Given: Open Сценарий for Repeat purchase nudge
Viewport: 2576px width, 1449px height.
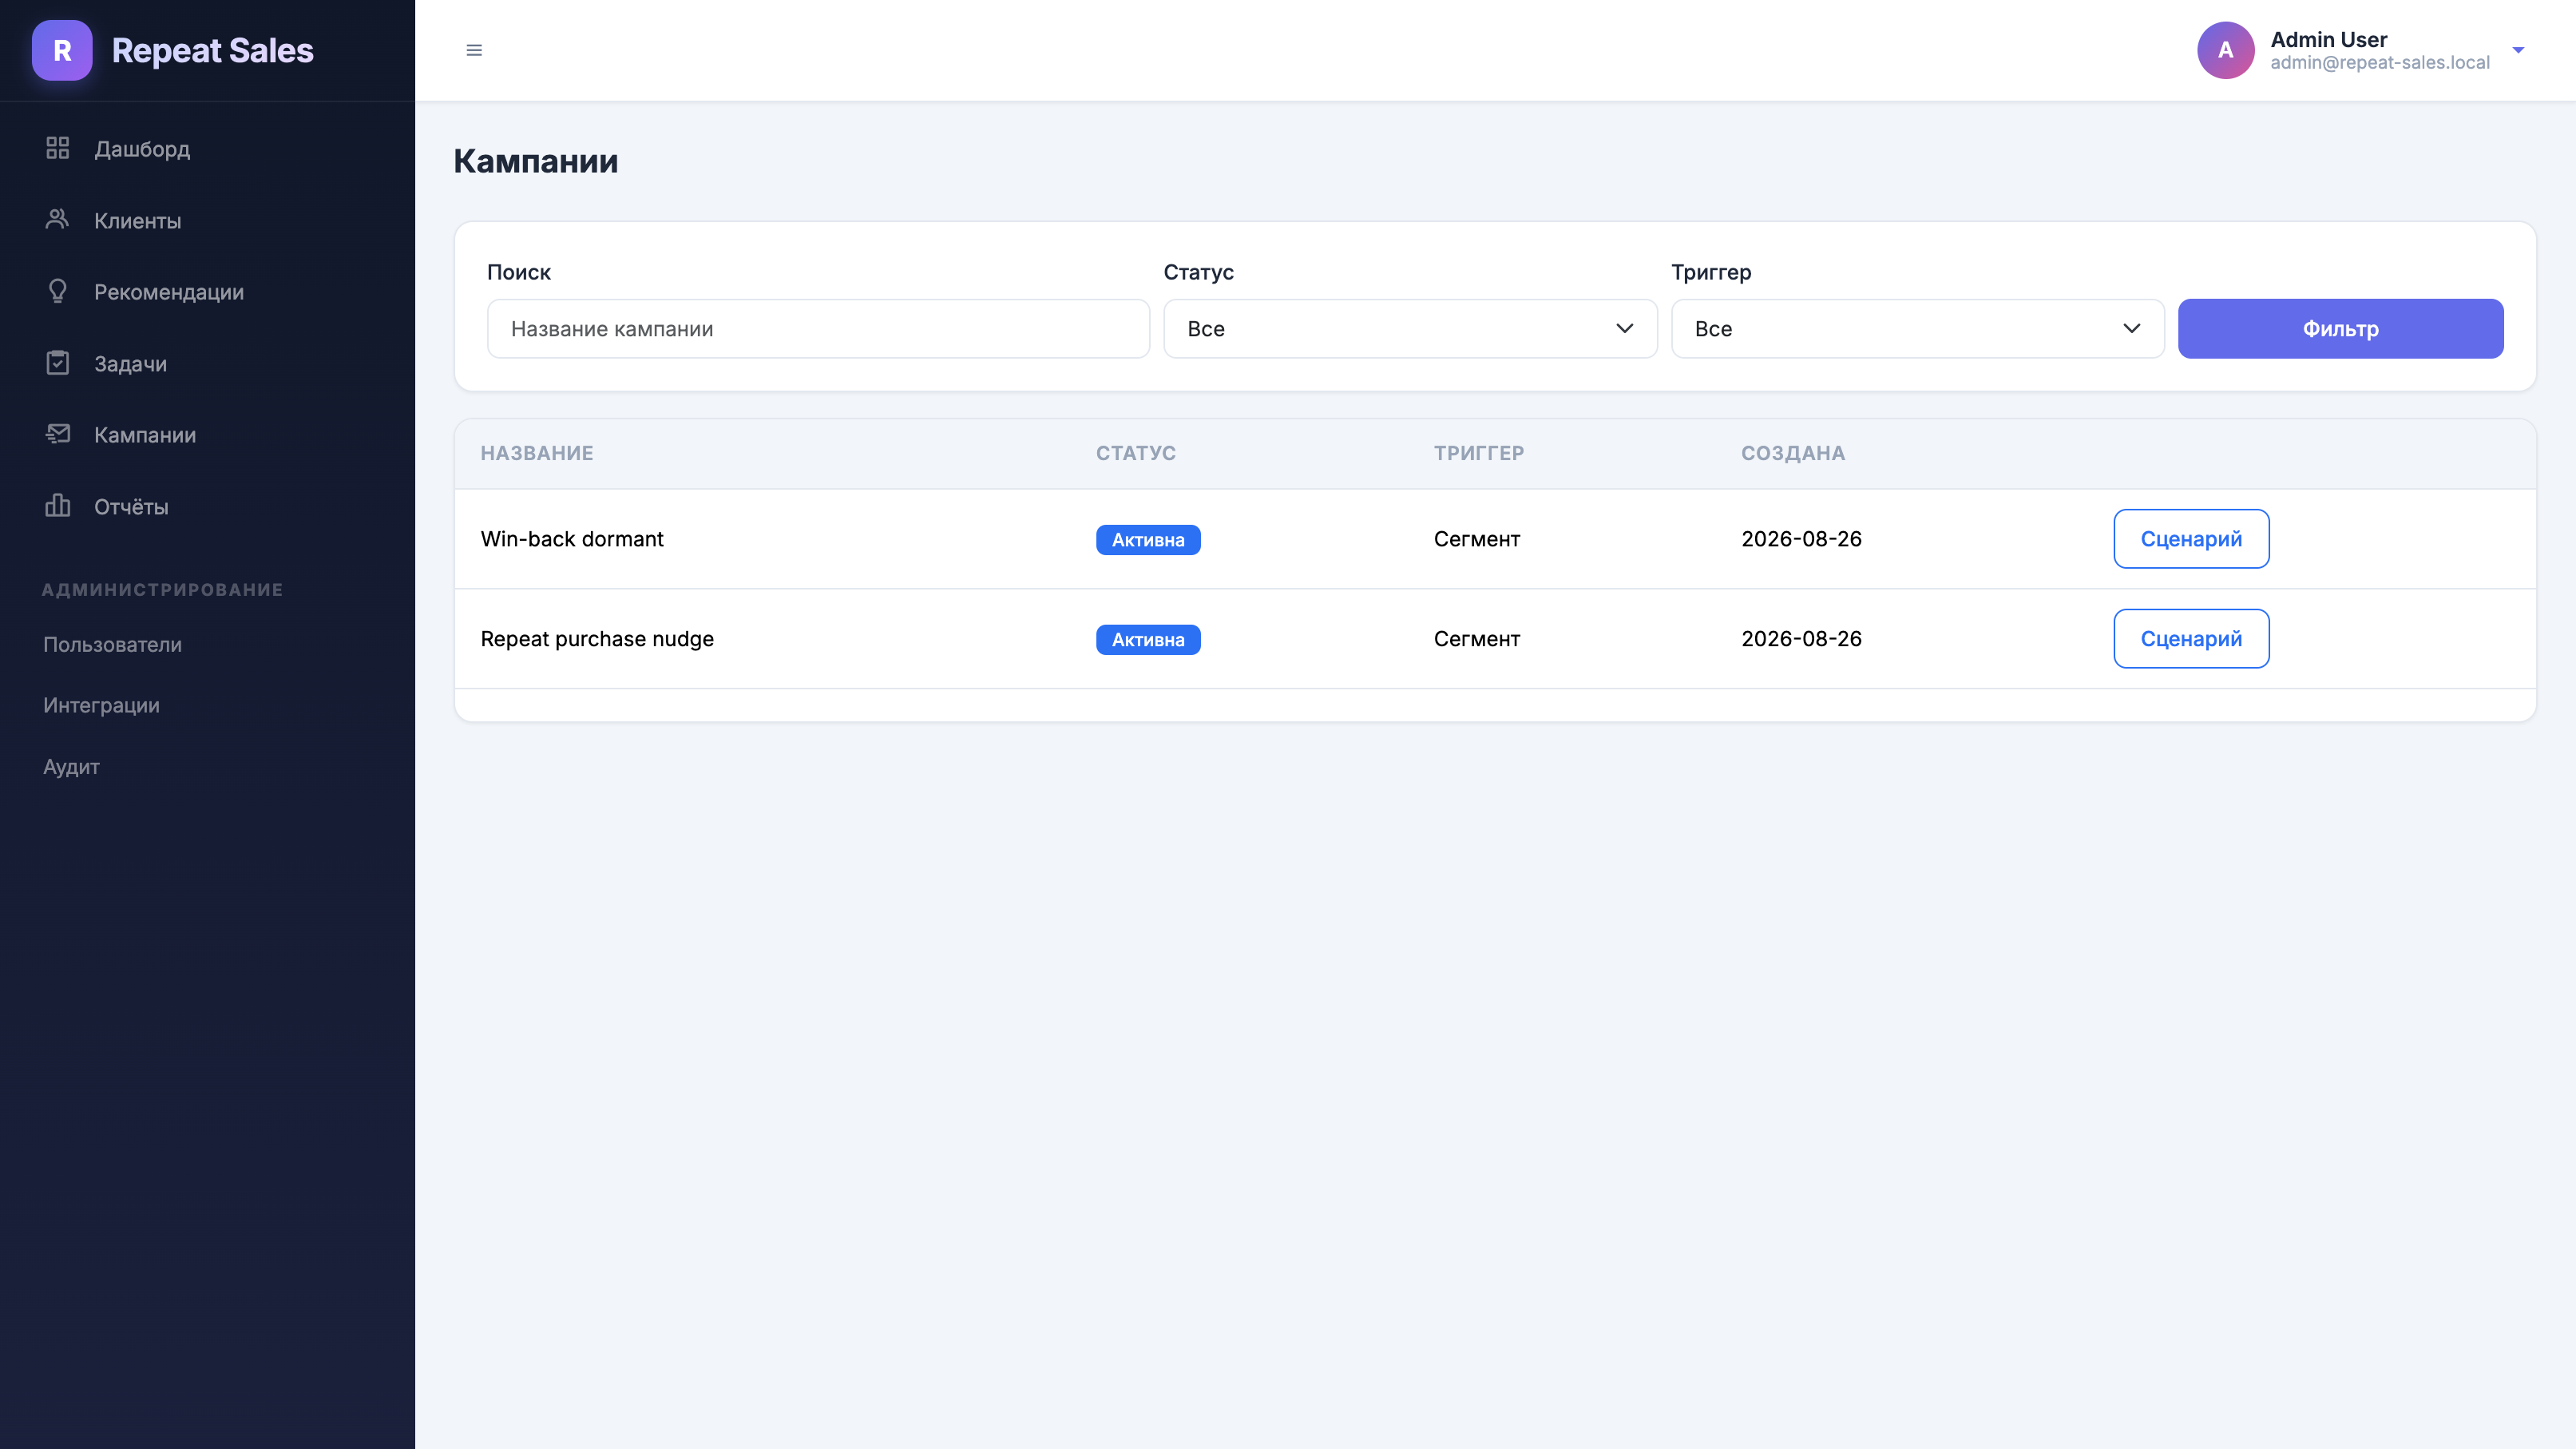Looking at the screenshot, I should pyautogui.click(x=2191, y=639).
